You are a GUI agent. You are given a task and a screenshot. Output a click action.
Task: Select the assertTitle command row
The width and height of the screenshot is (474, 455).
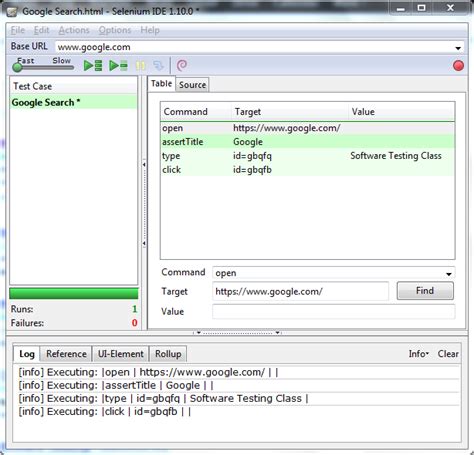(307, 142)
